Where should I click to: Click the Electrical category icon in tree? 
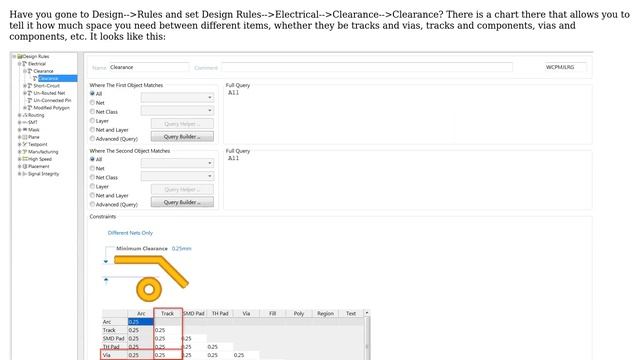[24, 64]
